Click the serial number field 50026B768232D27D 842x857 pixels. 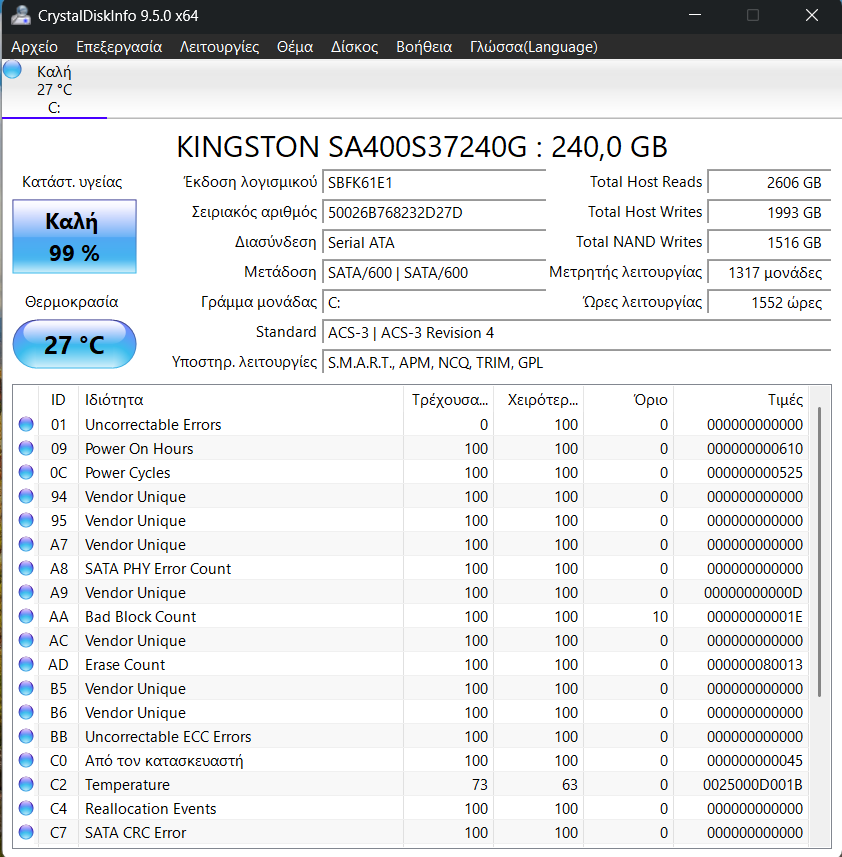click(x=434, y=213)
